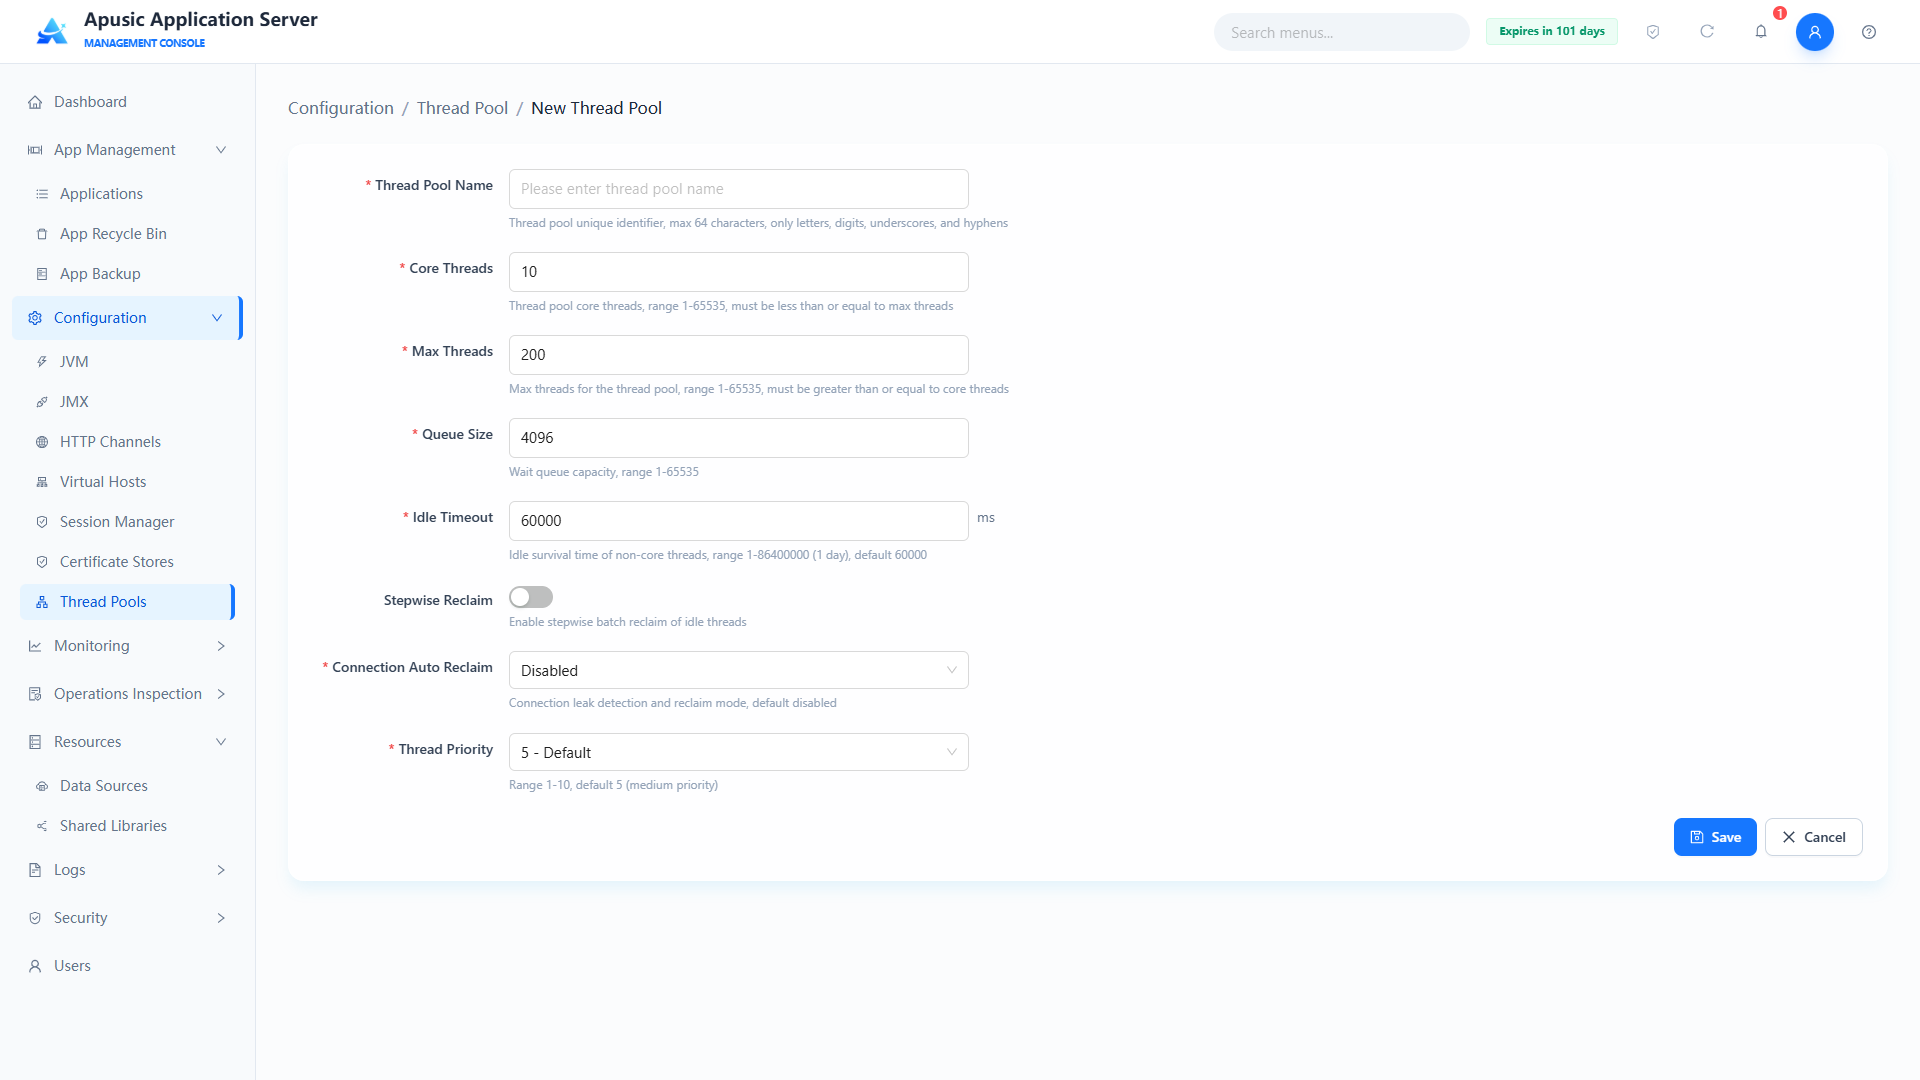This screenshot has height=1080, width=1920.
Task: Collapse the Configuration menu chevron
Action: [217, 318]
